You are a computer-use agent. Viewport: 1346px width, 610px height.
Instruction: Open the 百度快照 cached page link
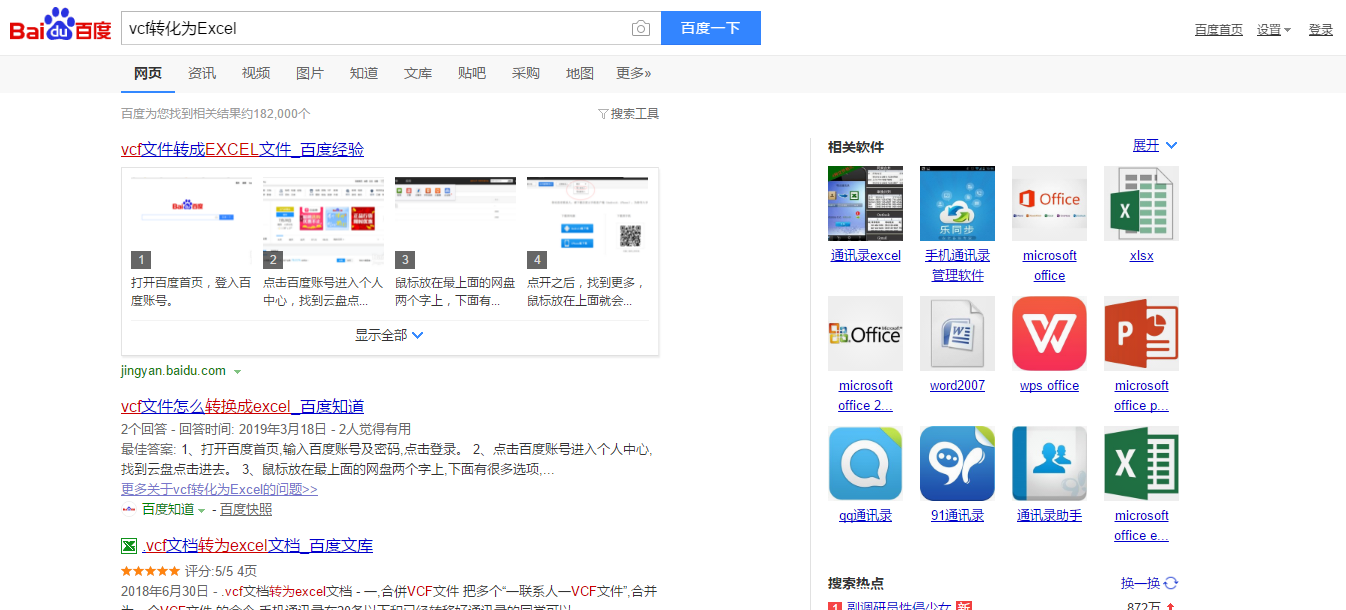(246, 509)
